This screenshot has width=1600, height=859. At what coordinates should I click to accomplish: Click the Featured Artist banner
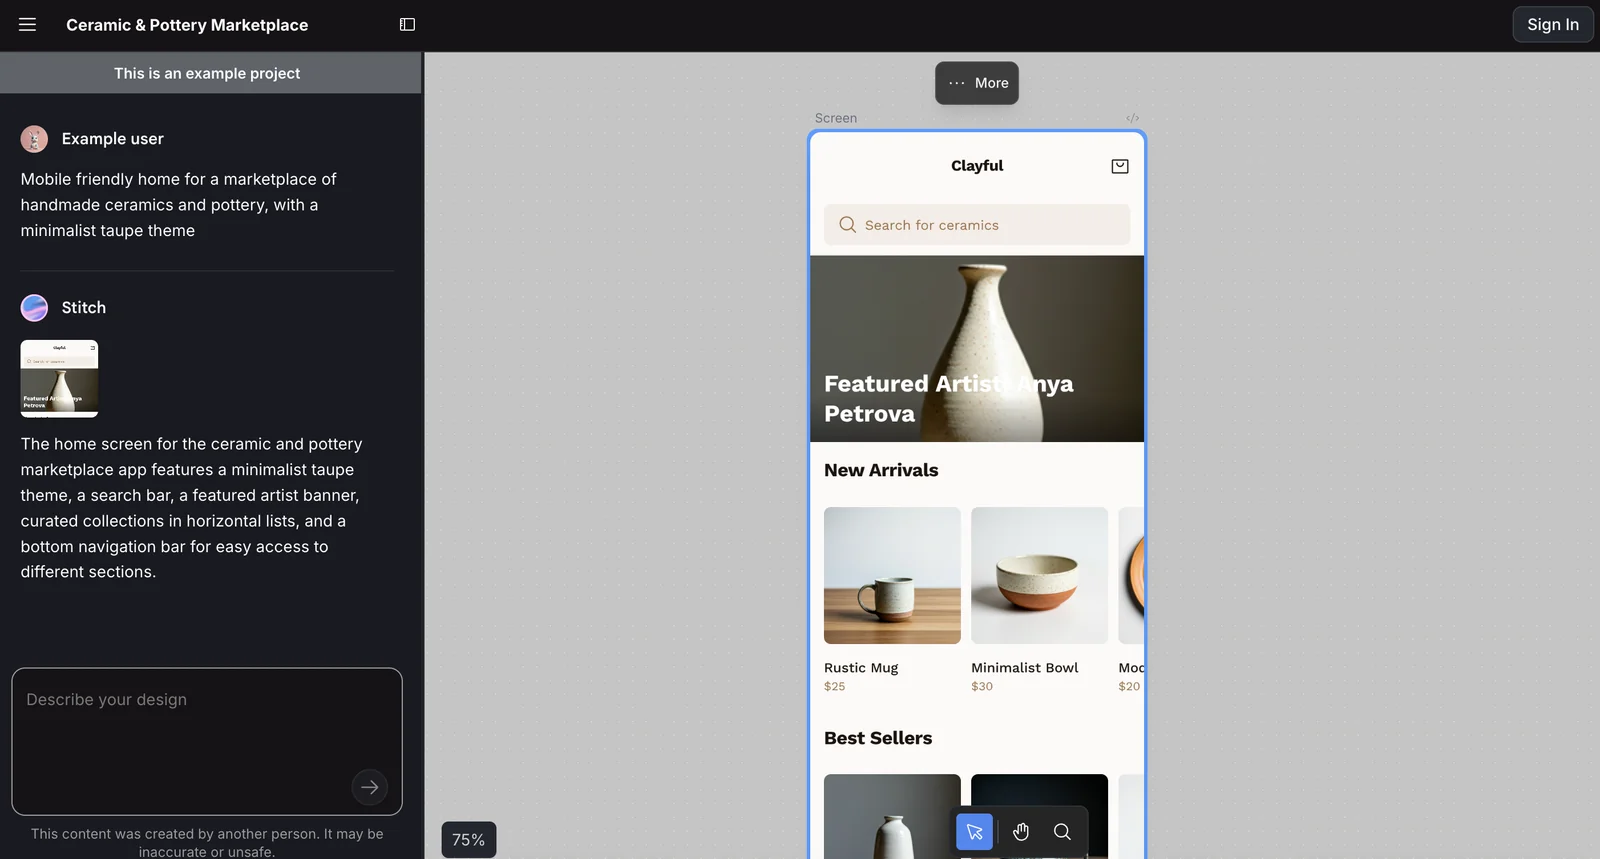coord(976,348)
